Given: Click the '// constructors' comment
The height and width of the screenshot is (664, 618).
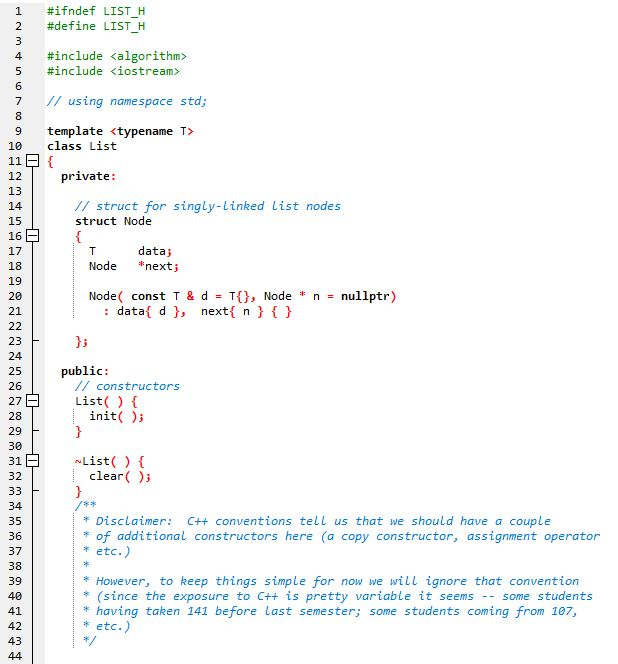Looking at the screenshot, I should point(127,386).
